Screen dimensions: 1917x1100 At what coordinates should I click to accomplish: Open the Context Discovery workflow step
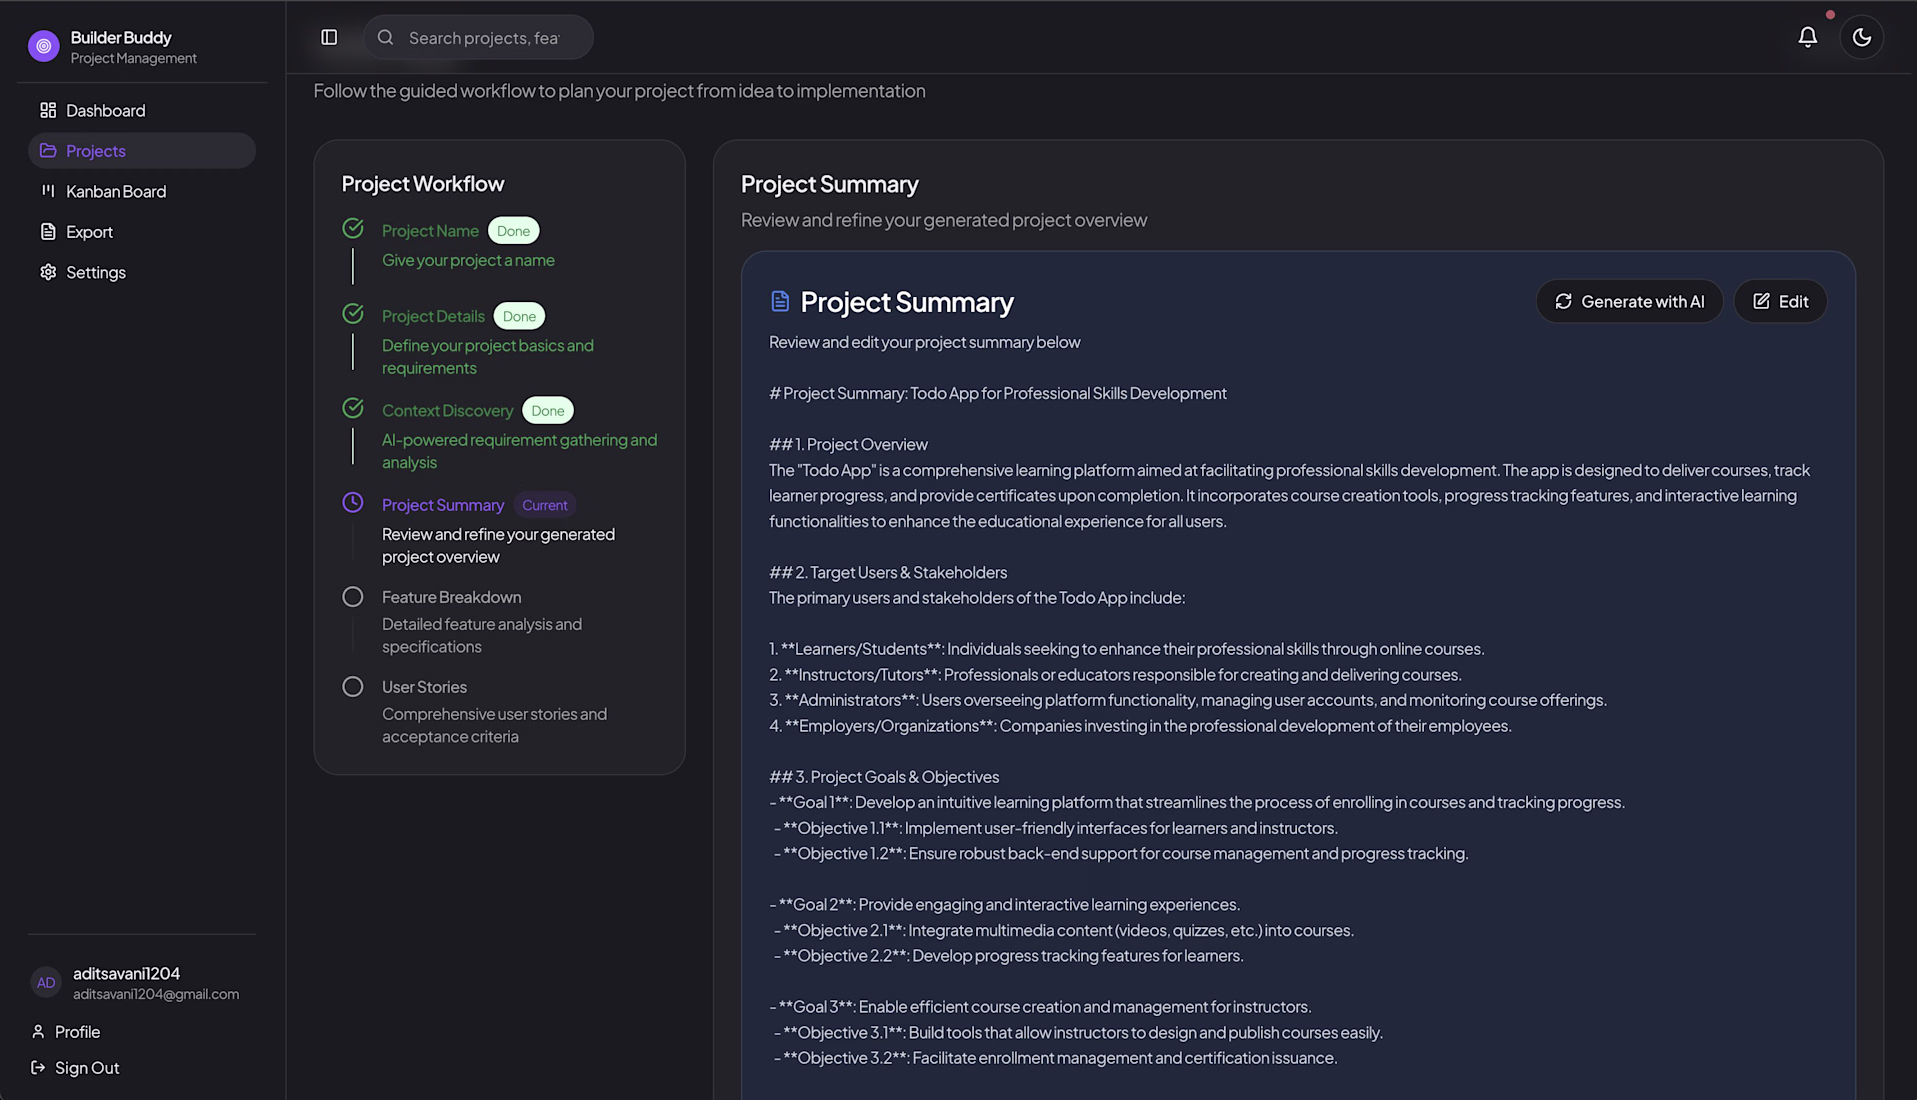447,410
